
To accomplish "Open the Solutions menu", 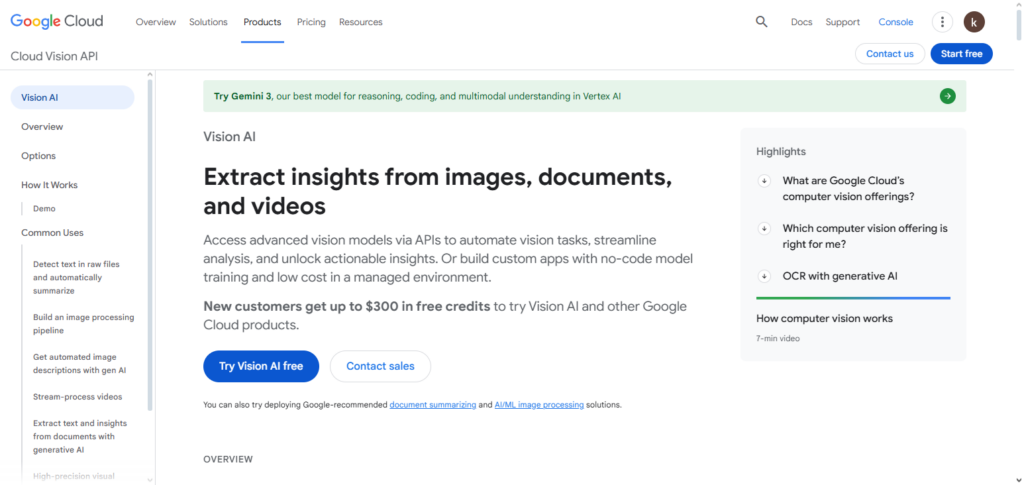I will (x=208, y=22).
